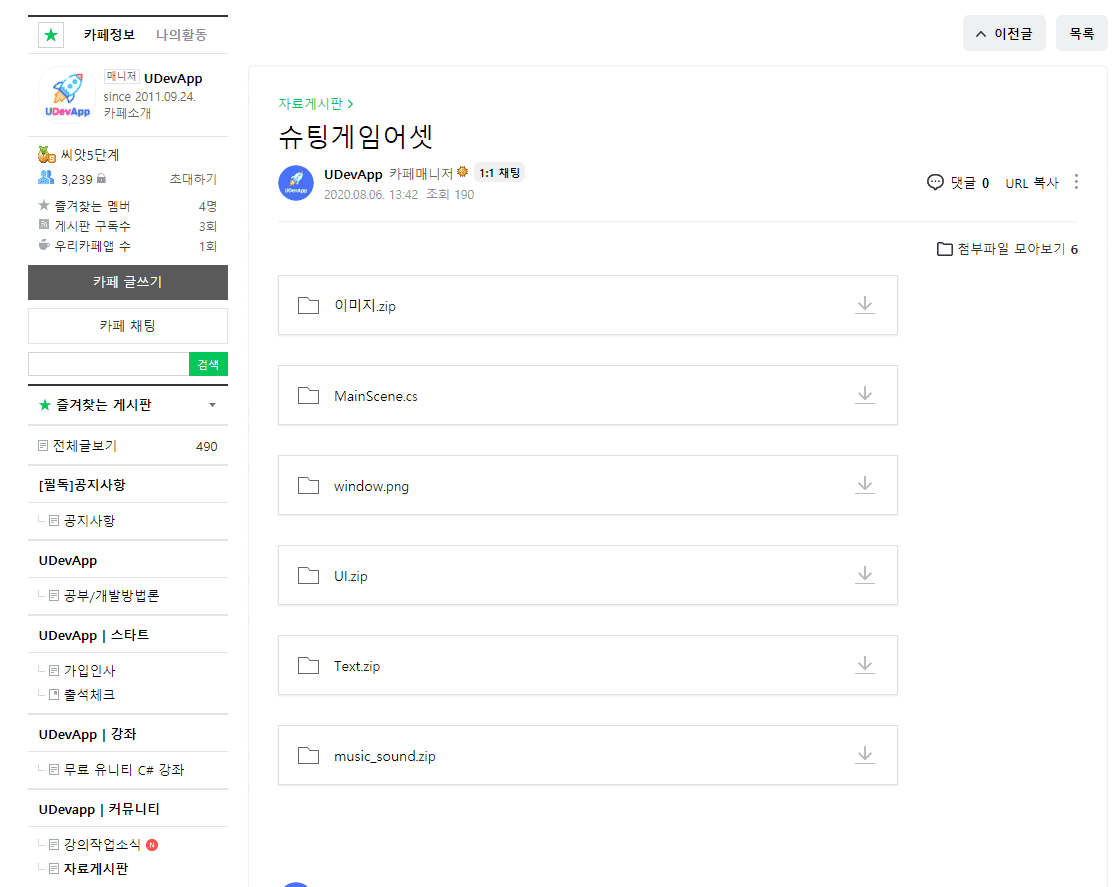Image resolution: width=1114 pixels, height=887 pixels.
Task: Open the 공부/개발방법론 board
Action: [112, 596]
